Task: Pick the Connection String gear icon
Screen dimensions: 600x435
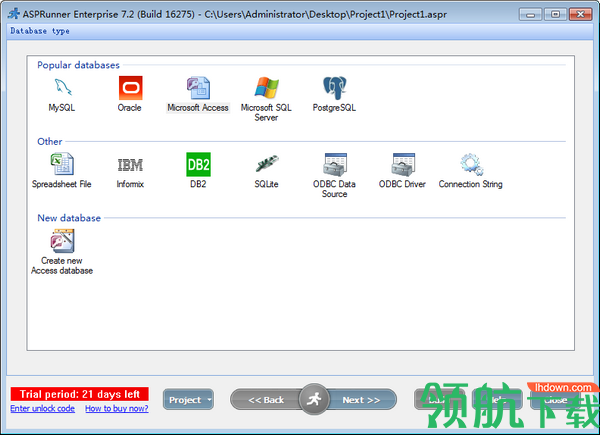Action: point(471,164)
